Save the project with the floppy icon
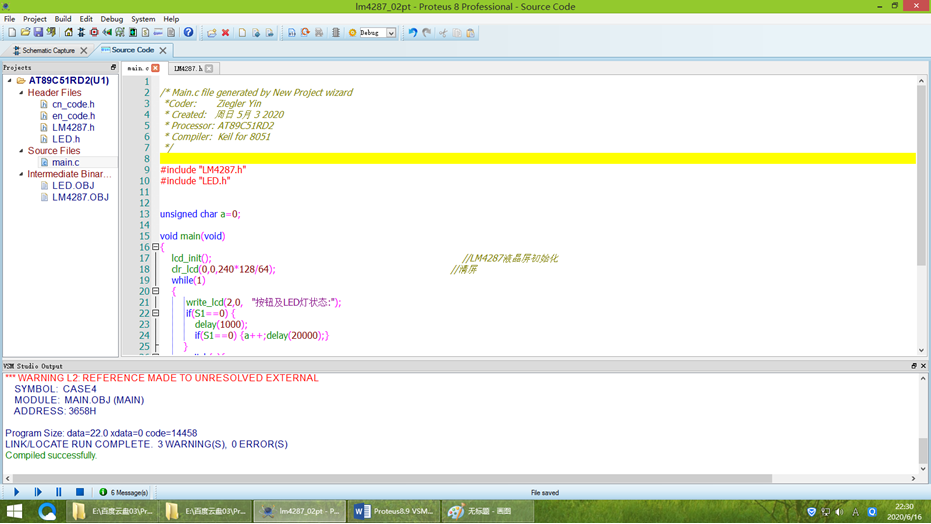Viewport: 931px width, 524px height. [38, 33]
